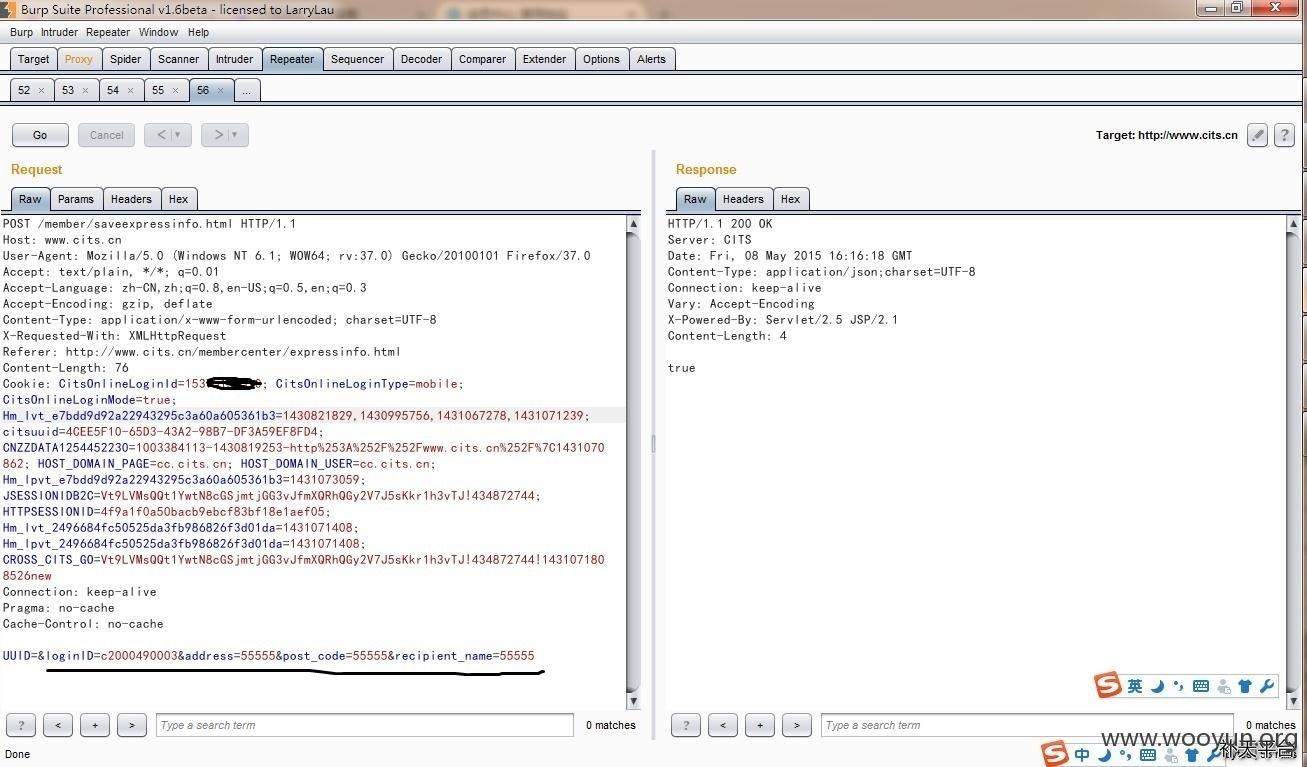Click the 'HTTP/1.1 200 OK' response line
1307x767 pixels.
(720, 224)
